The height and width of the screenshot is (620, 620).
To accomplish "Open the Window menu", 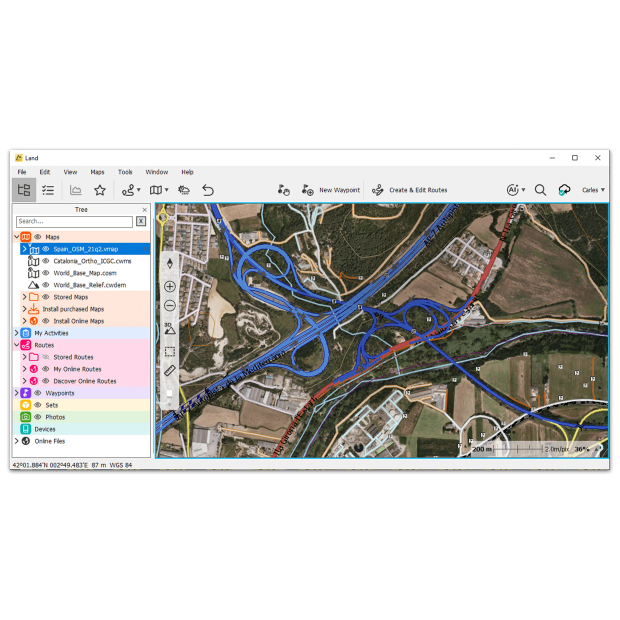I will [157, 172].
